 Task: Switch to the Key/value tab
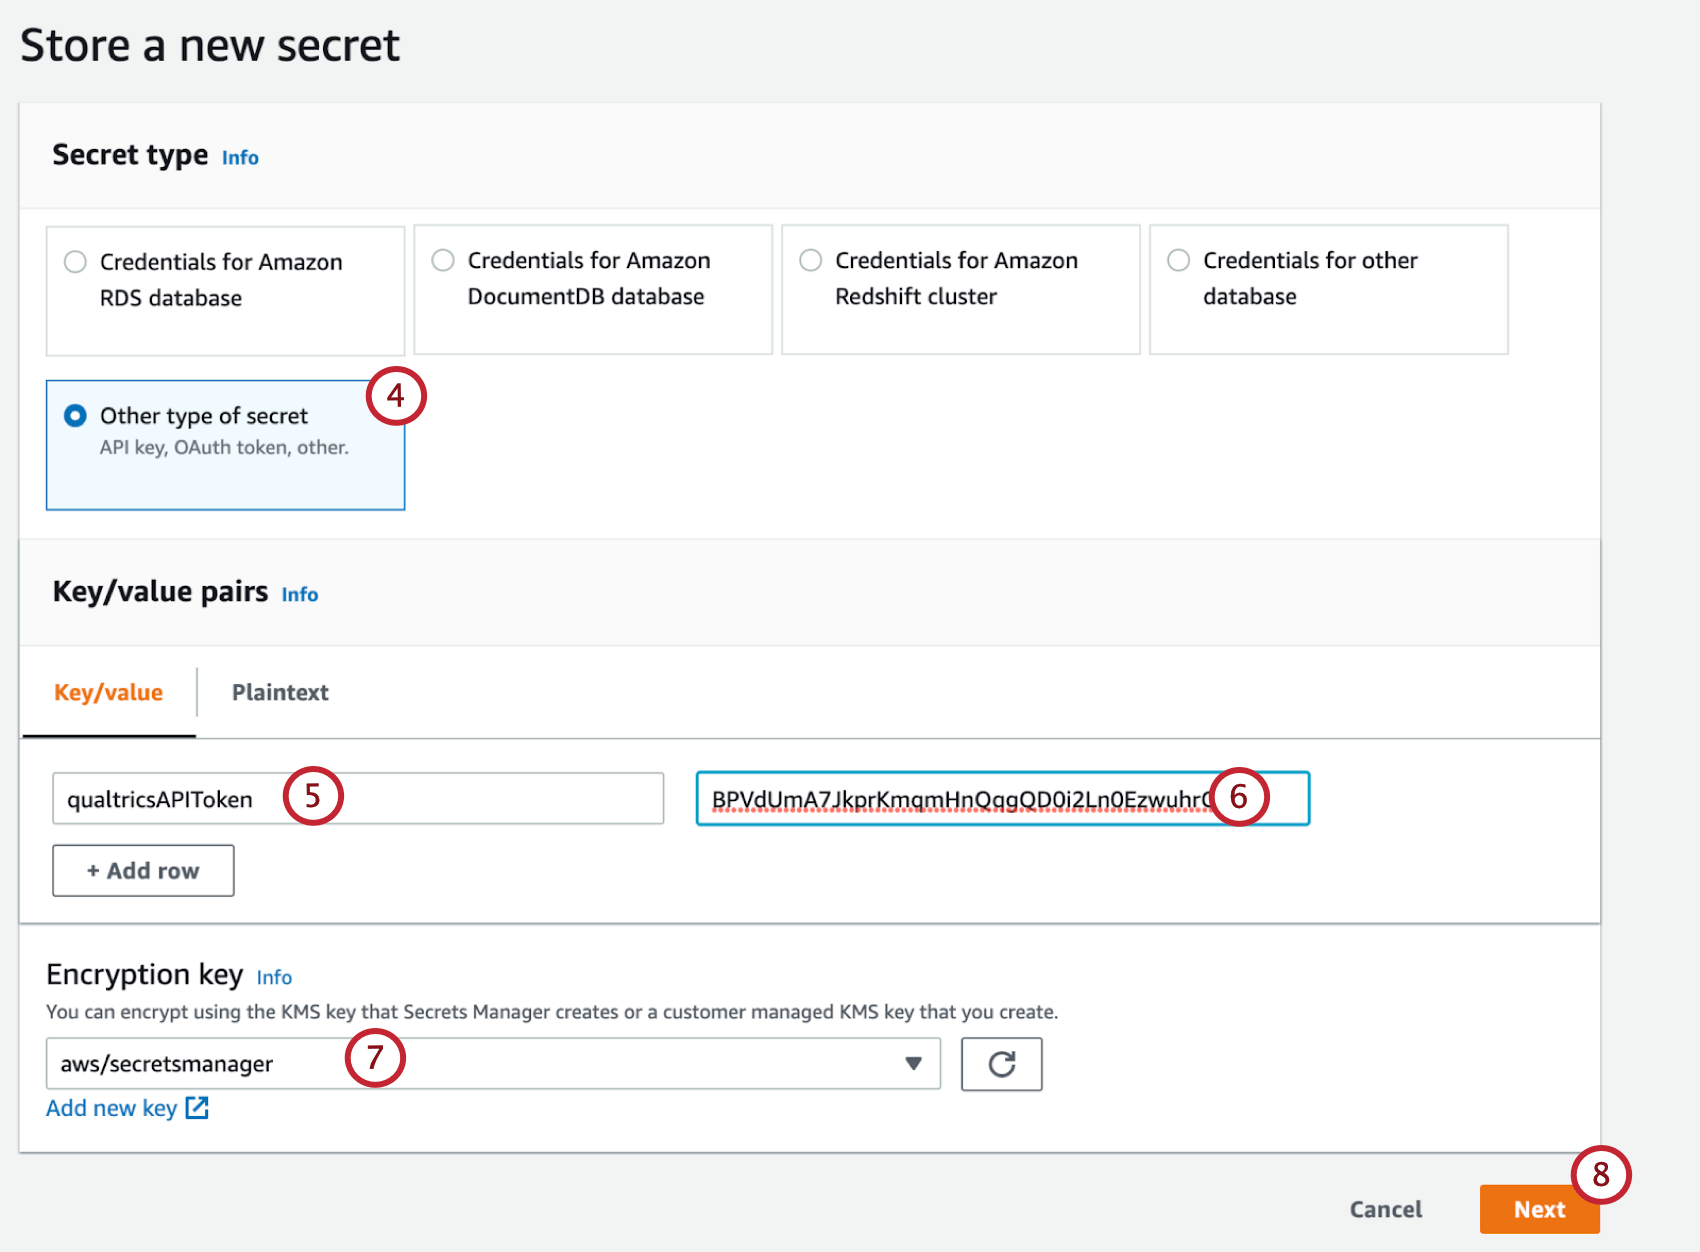tap(109, 692)
